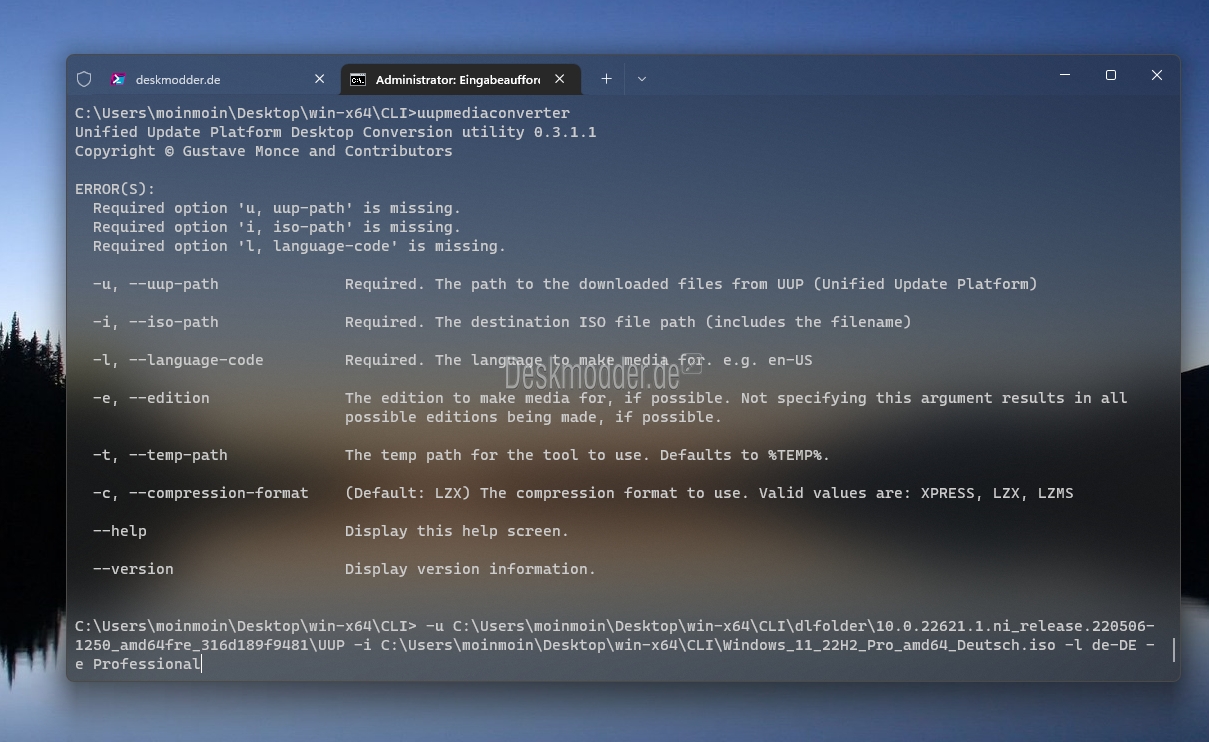Click the '-t, --temp-path' option name
This screenshot has width=1209, height=742.
(x=160, y=455)
